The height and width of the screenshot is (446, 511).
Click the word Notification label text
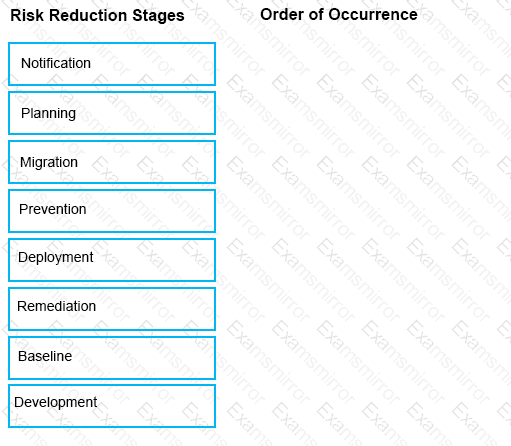[x=56, y=63]
